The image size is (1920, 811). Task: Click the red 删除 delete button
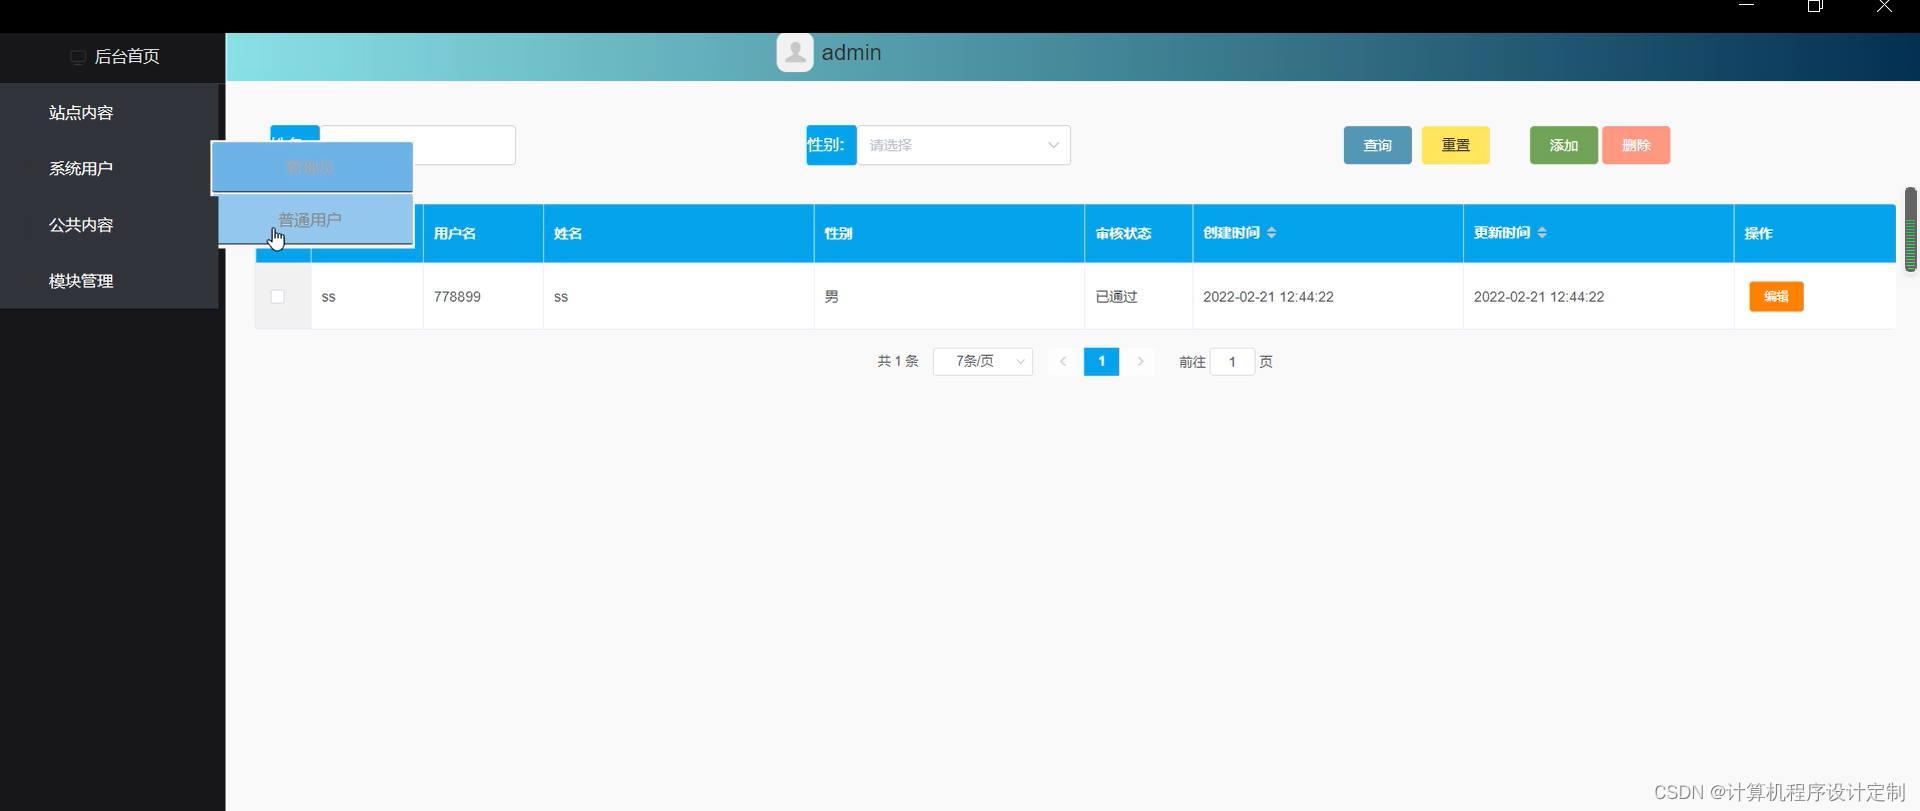click(x=1636, y=145)
